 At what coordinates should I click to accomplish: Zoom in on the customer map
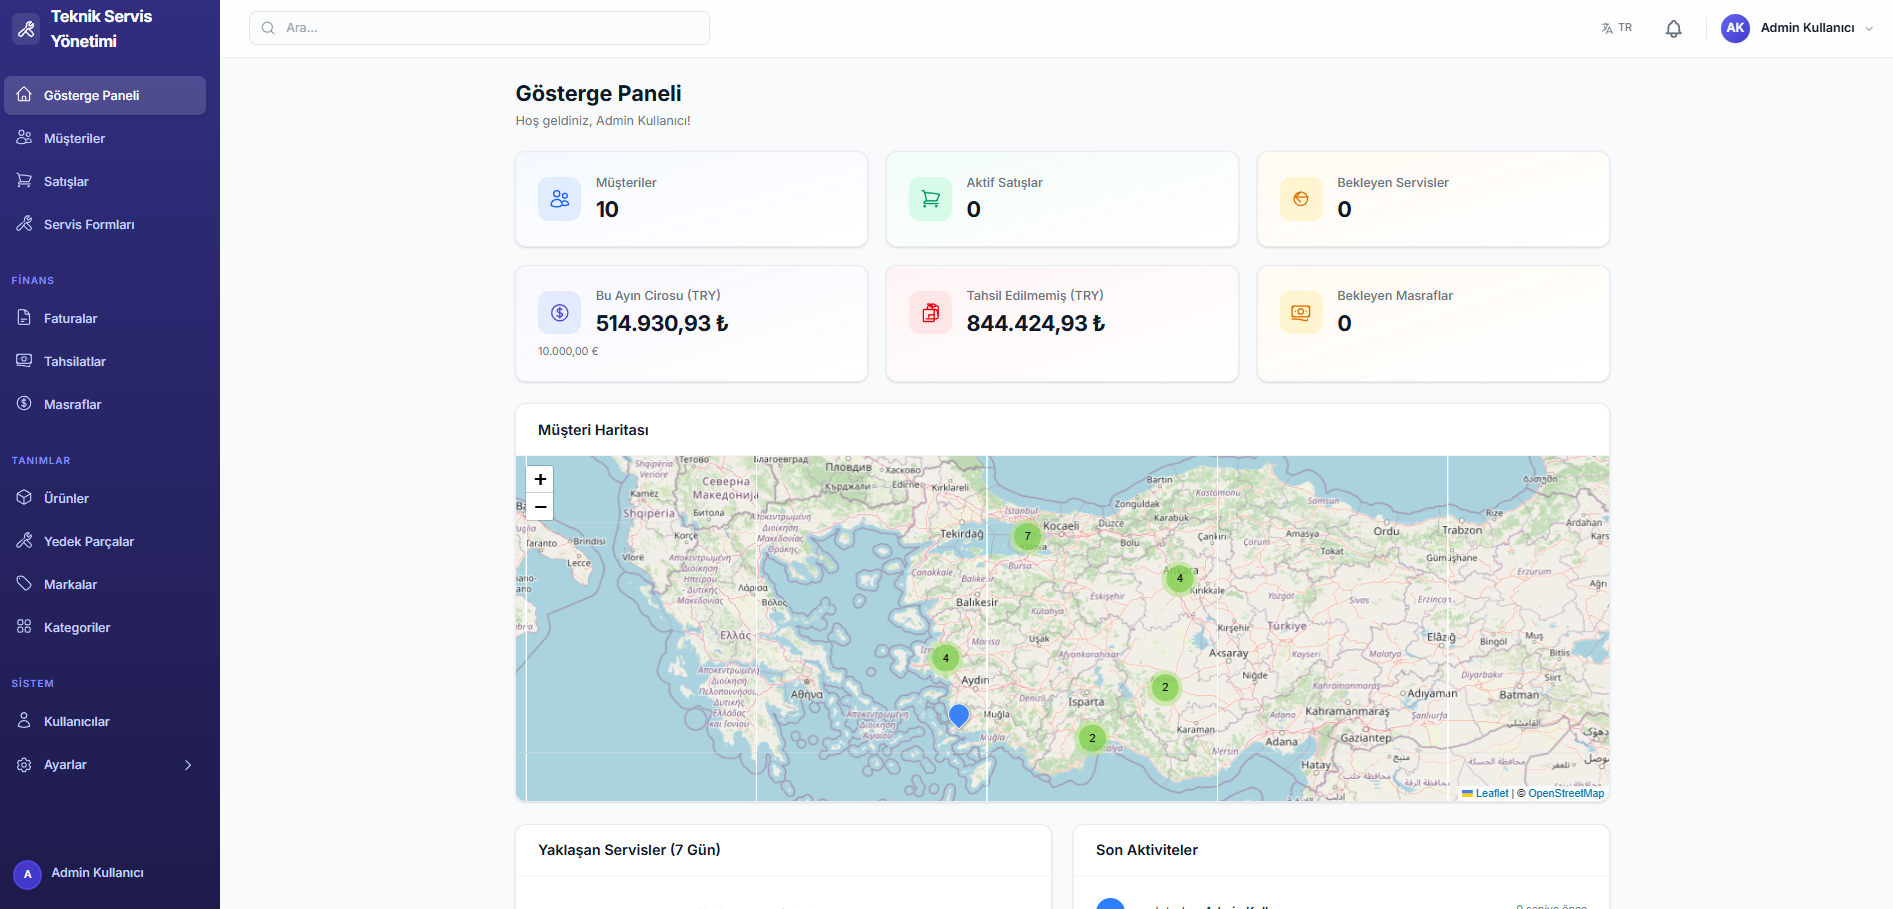pyautogui.click(x=540, y=479)
